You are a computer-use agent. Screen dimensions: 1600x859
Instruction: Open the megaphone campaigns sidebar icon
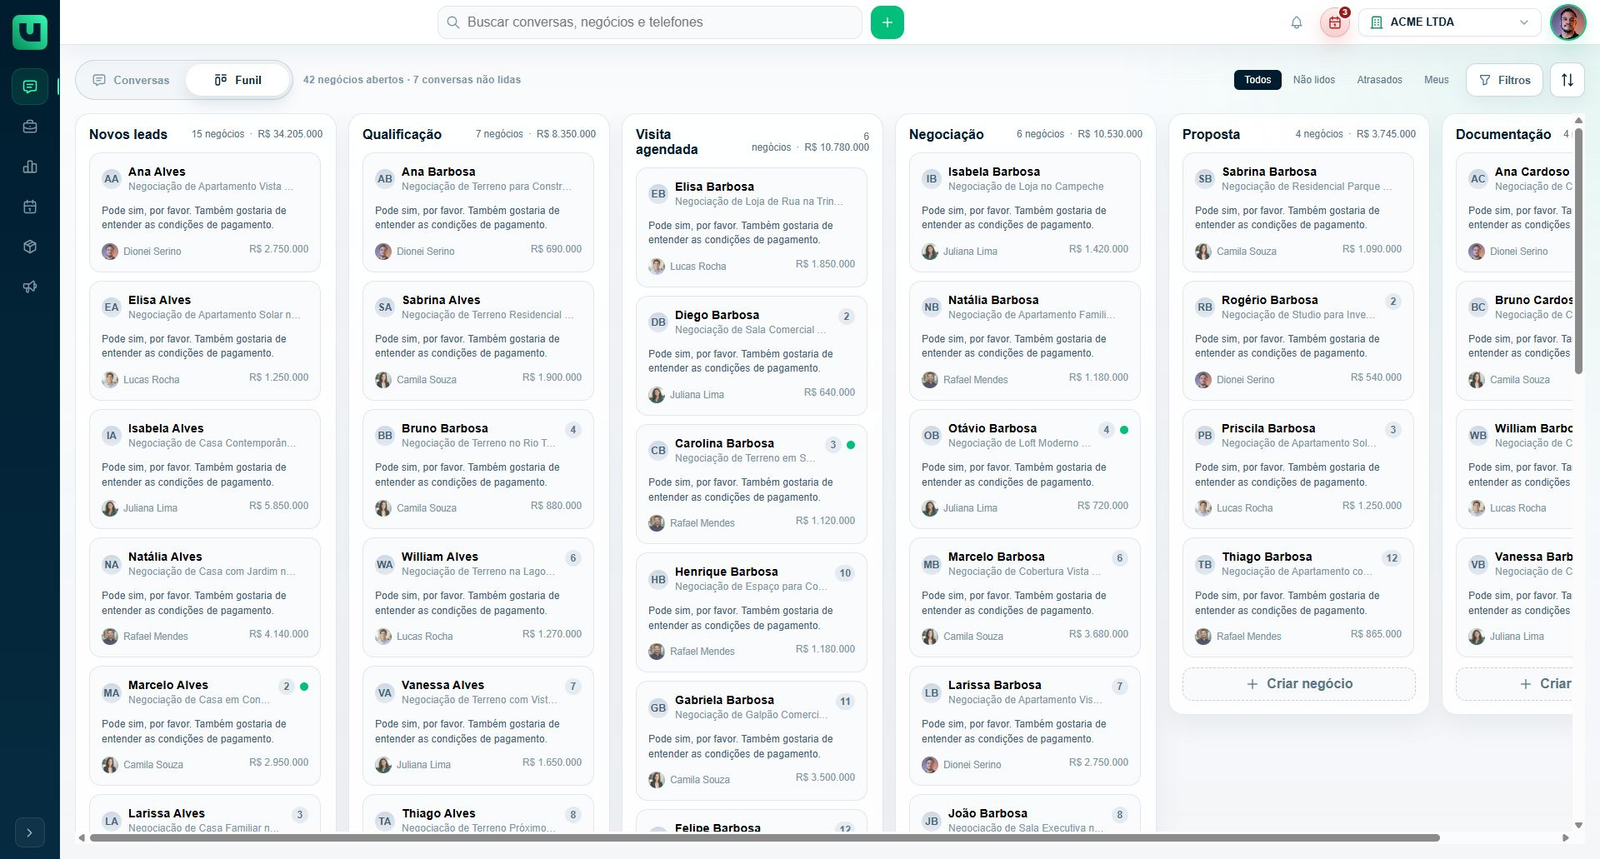tap(30, 287)
